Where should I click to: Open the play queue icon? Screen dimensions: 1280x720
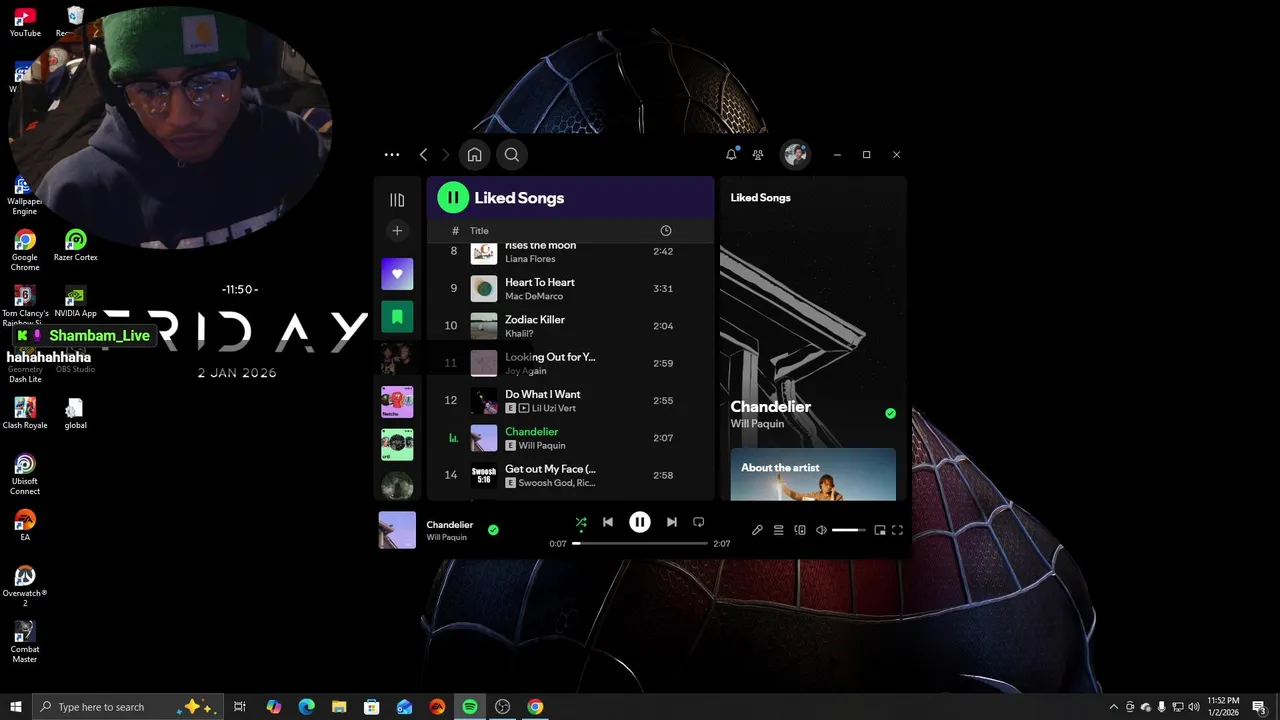pyautogui.click(x=778, y=530)
